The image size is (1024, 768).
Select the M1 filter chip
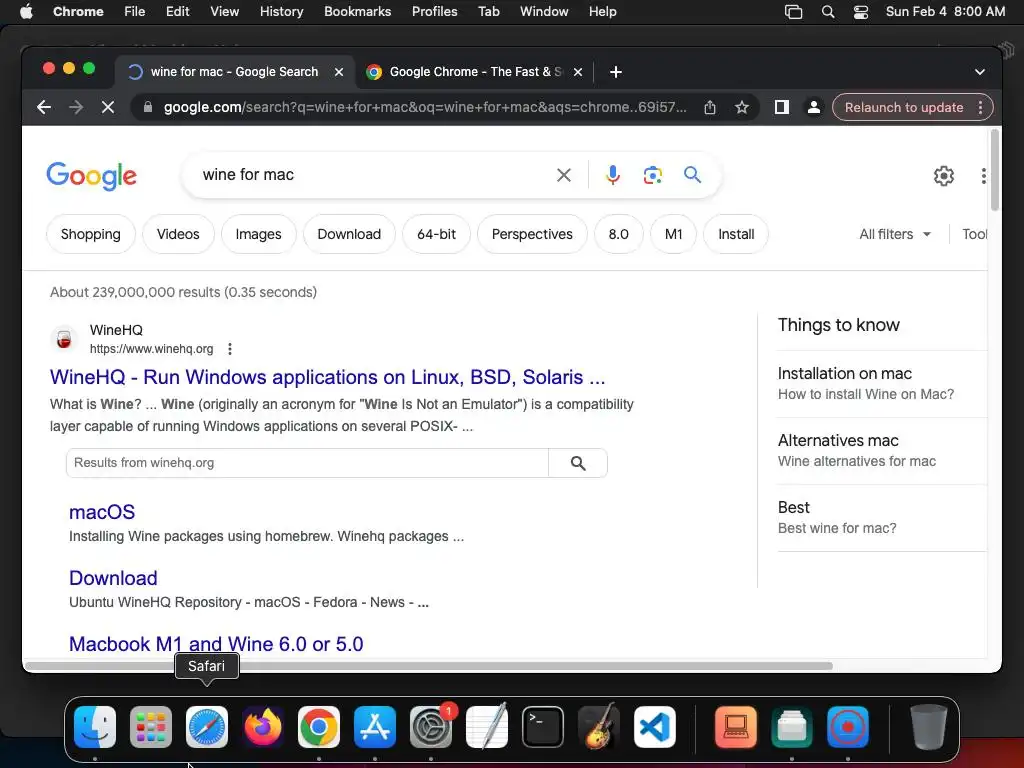[x=673, y=234]
